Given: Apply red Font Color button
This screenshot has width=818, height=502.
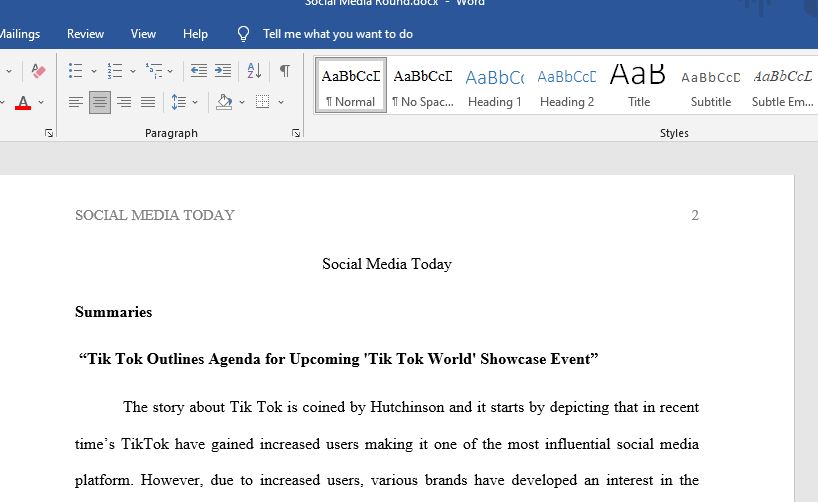Looking at the screenshot, I should tap(23, 102).
